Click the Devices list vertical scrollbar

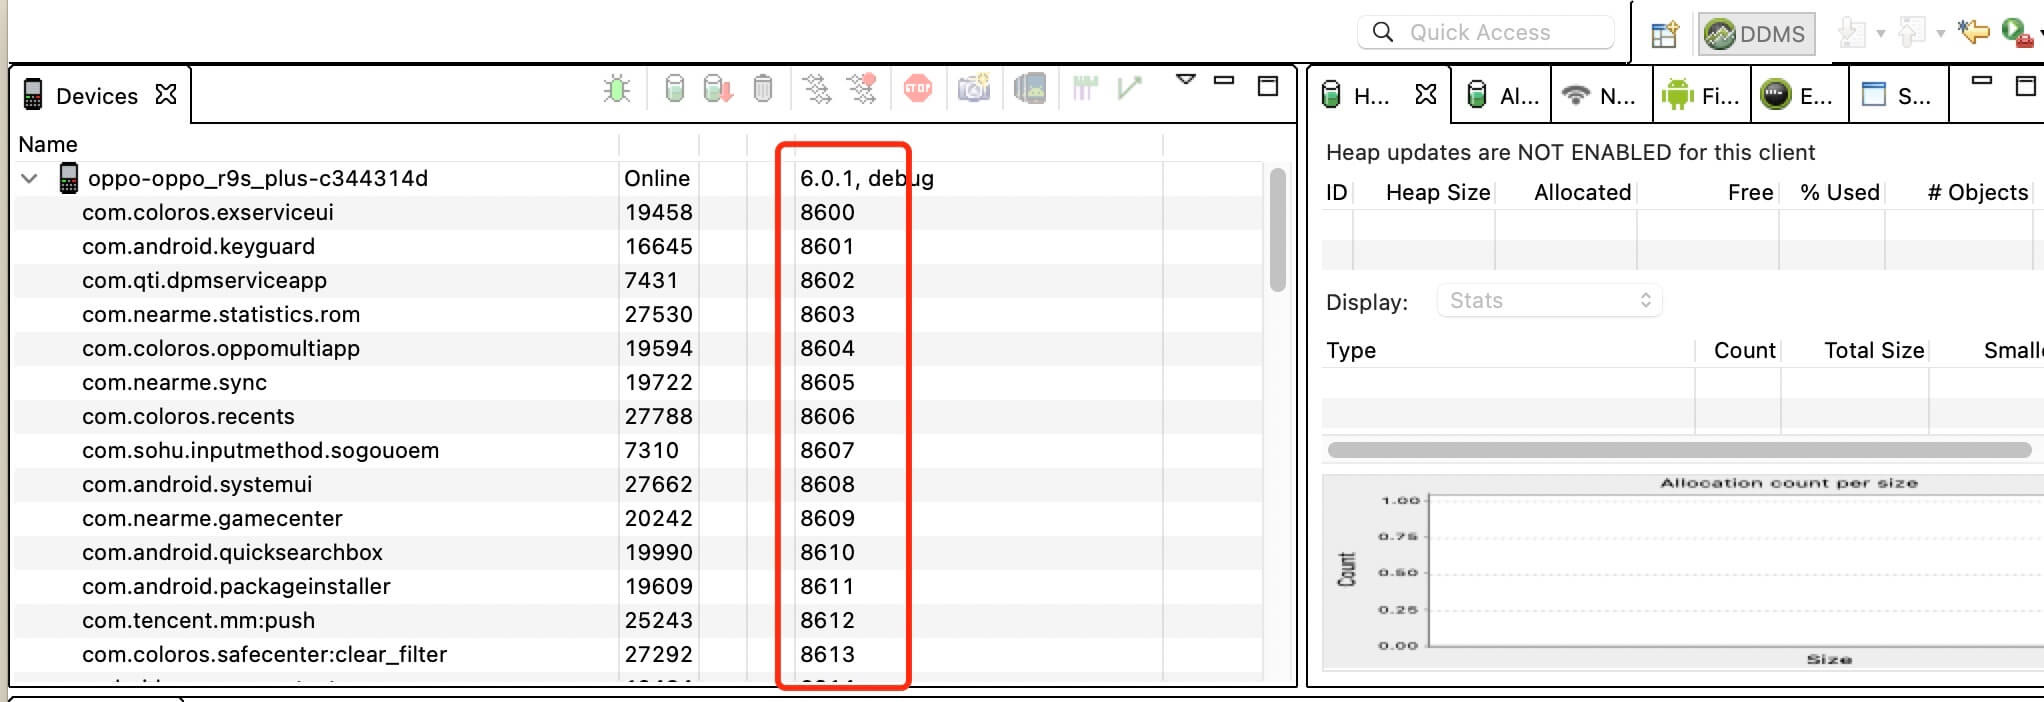[1277, 230]
